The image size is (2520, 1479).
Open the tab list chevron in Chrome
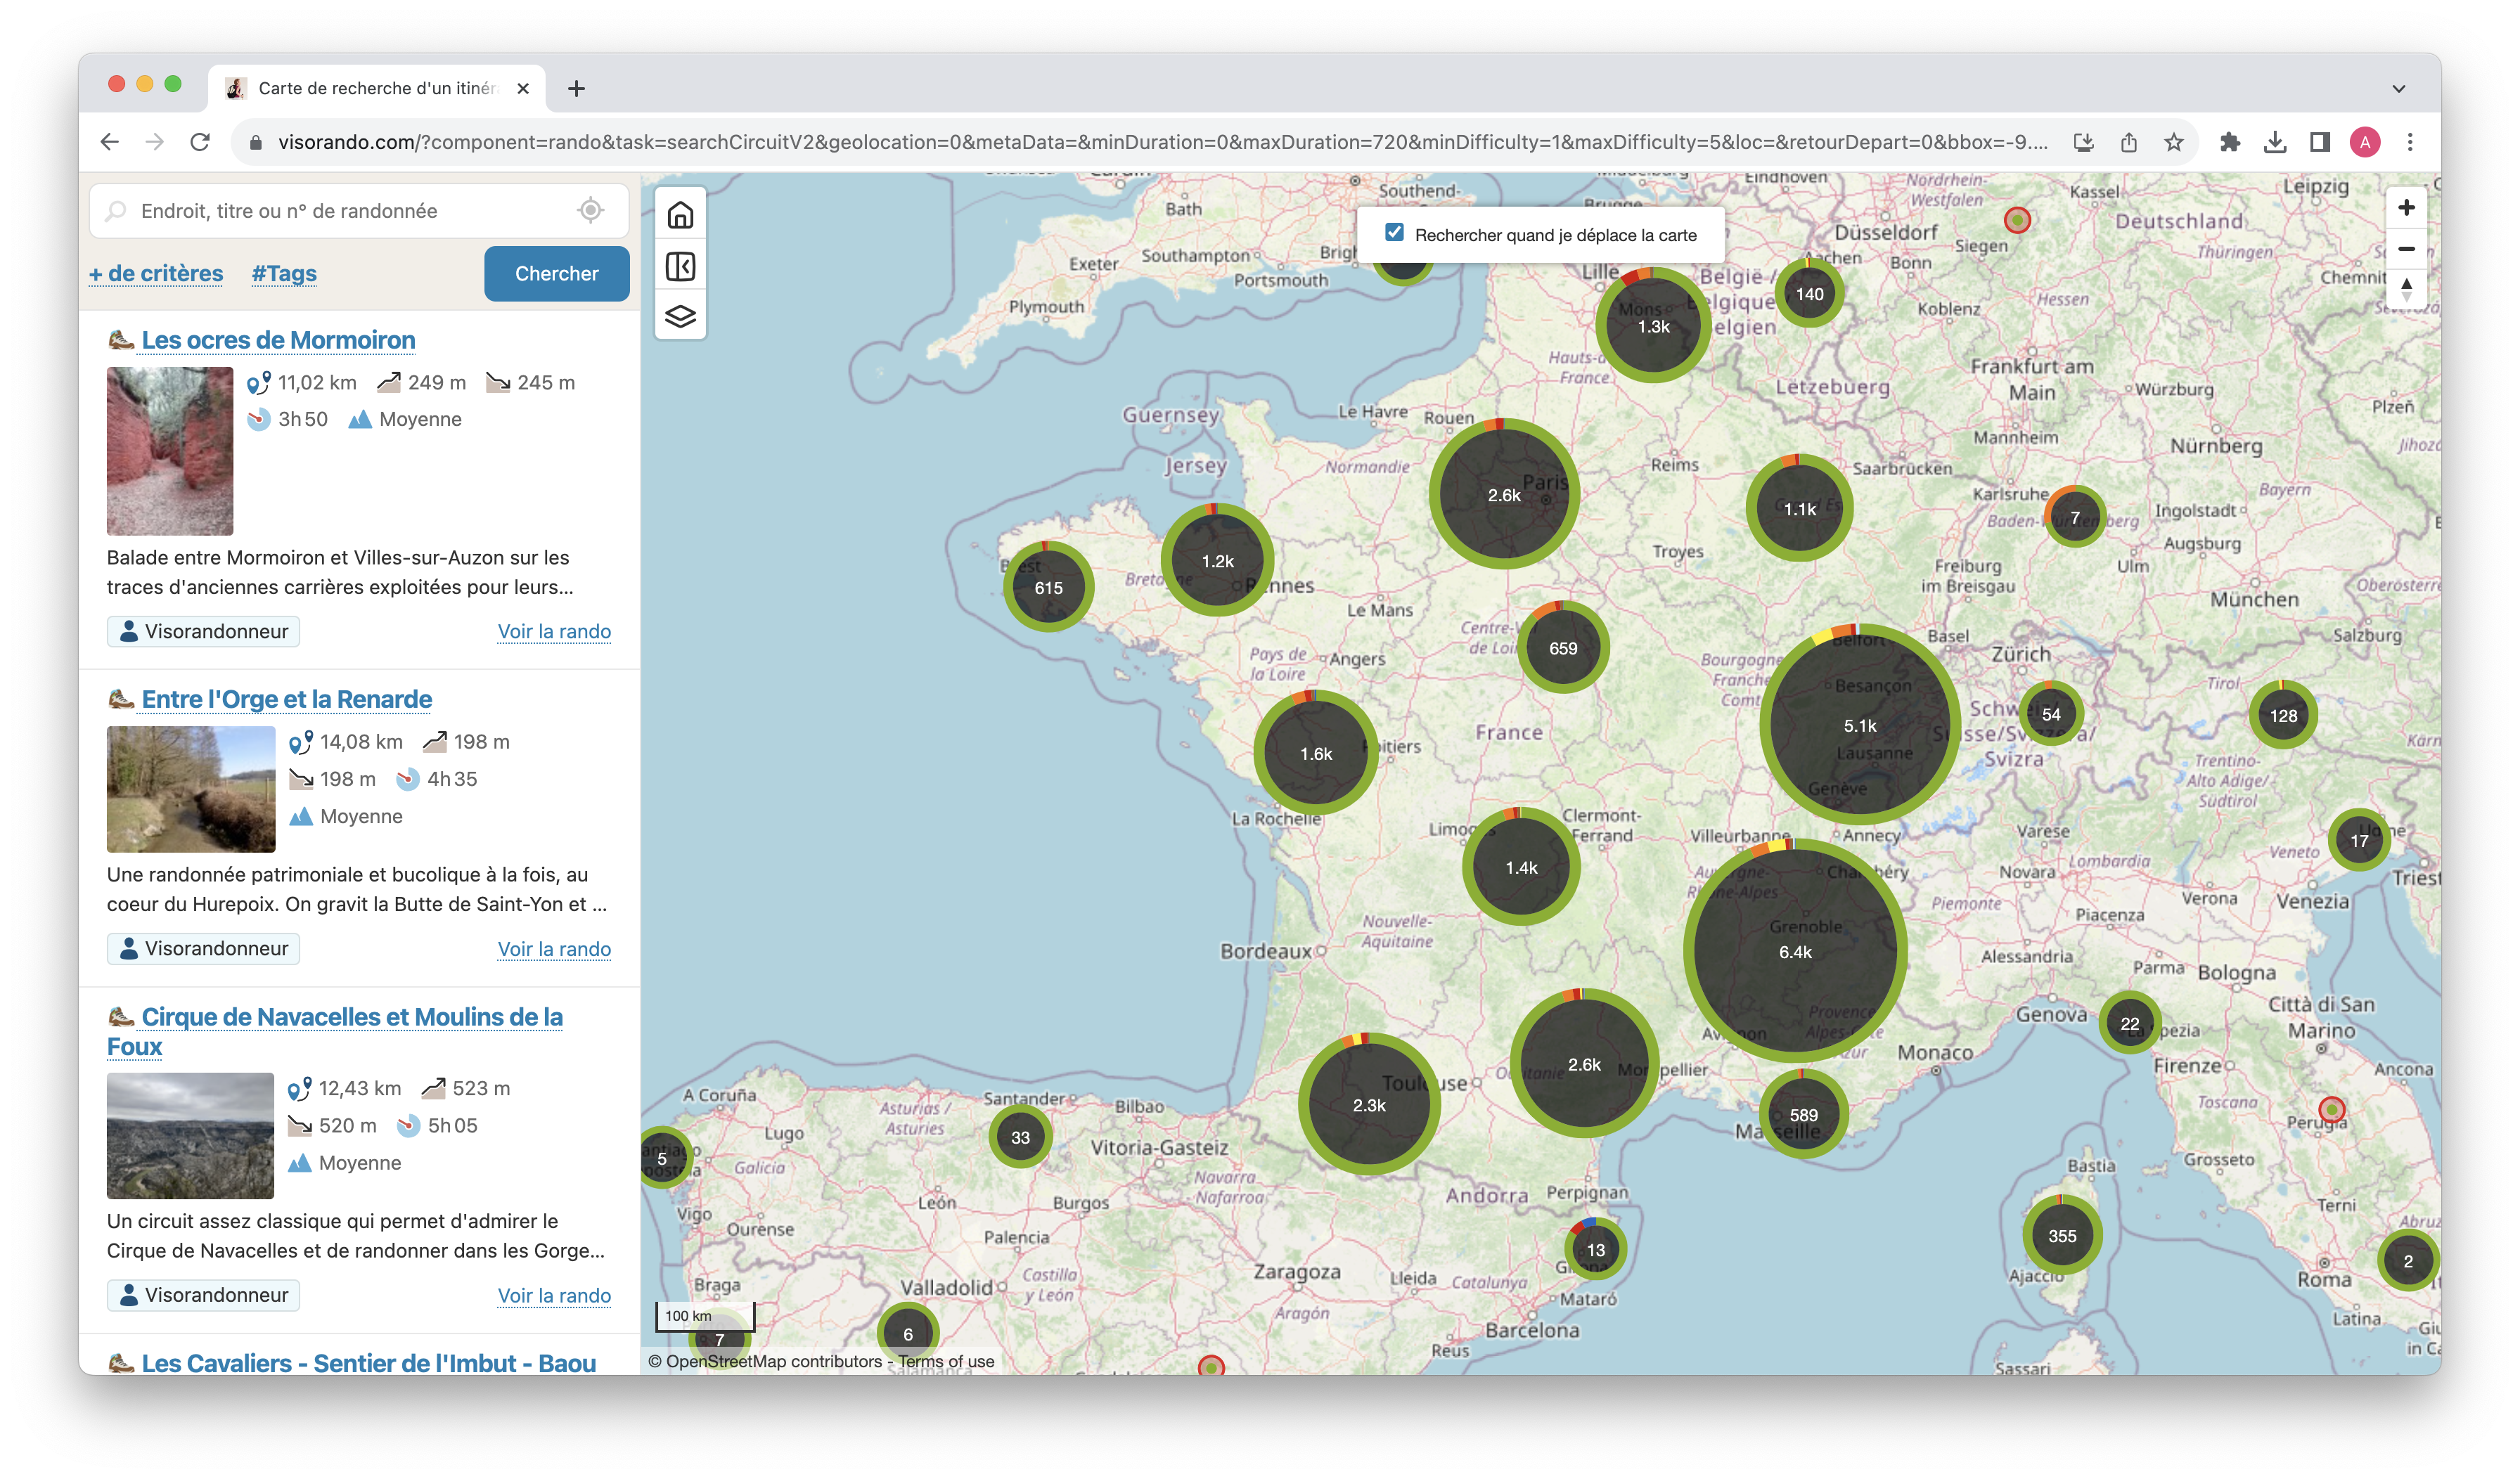[x=2398, y=88]
